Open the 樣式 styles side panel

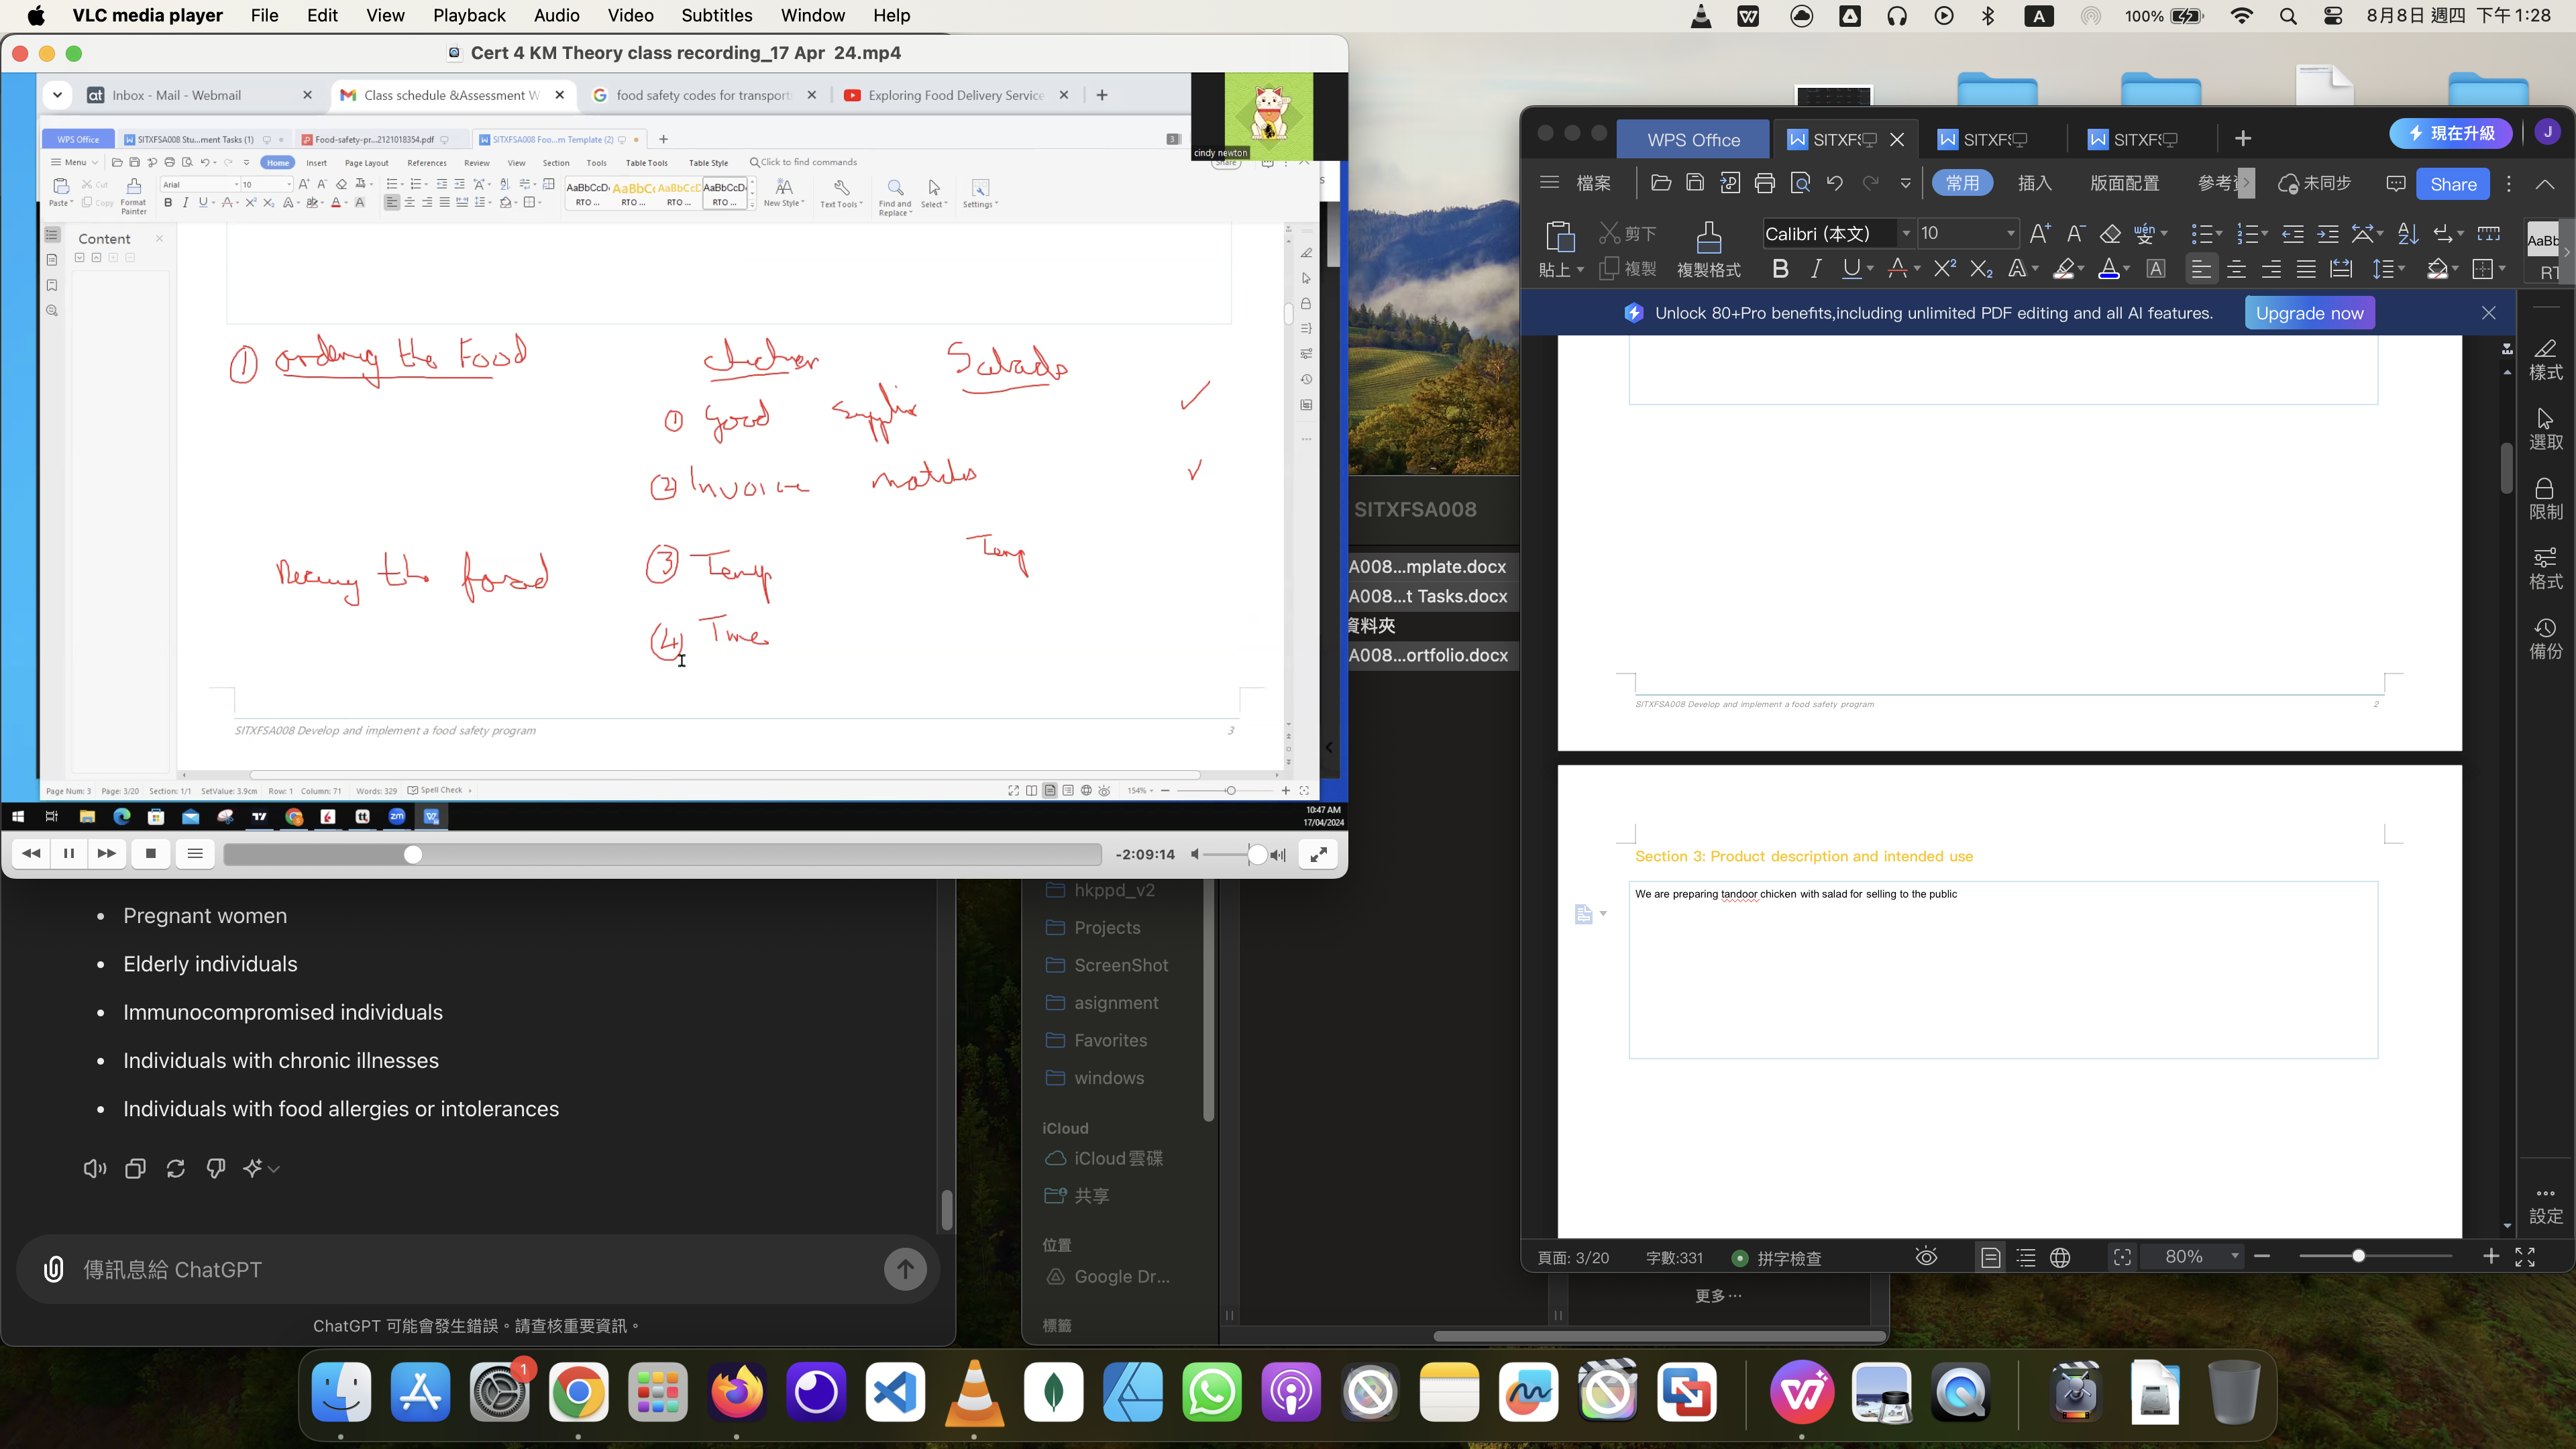click(x=2545, y=359)
